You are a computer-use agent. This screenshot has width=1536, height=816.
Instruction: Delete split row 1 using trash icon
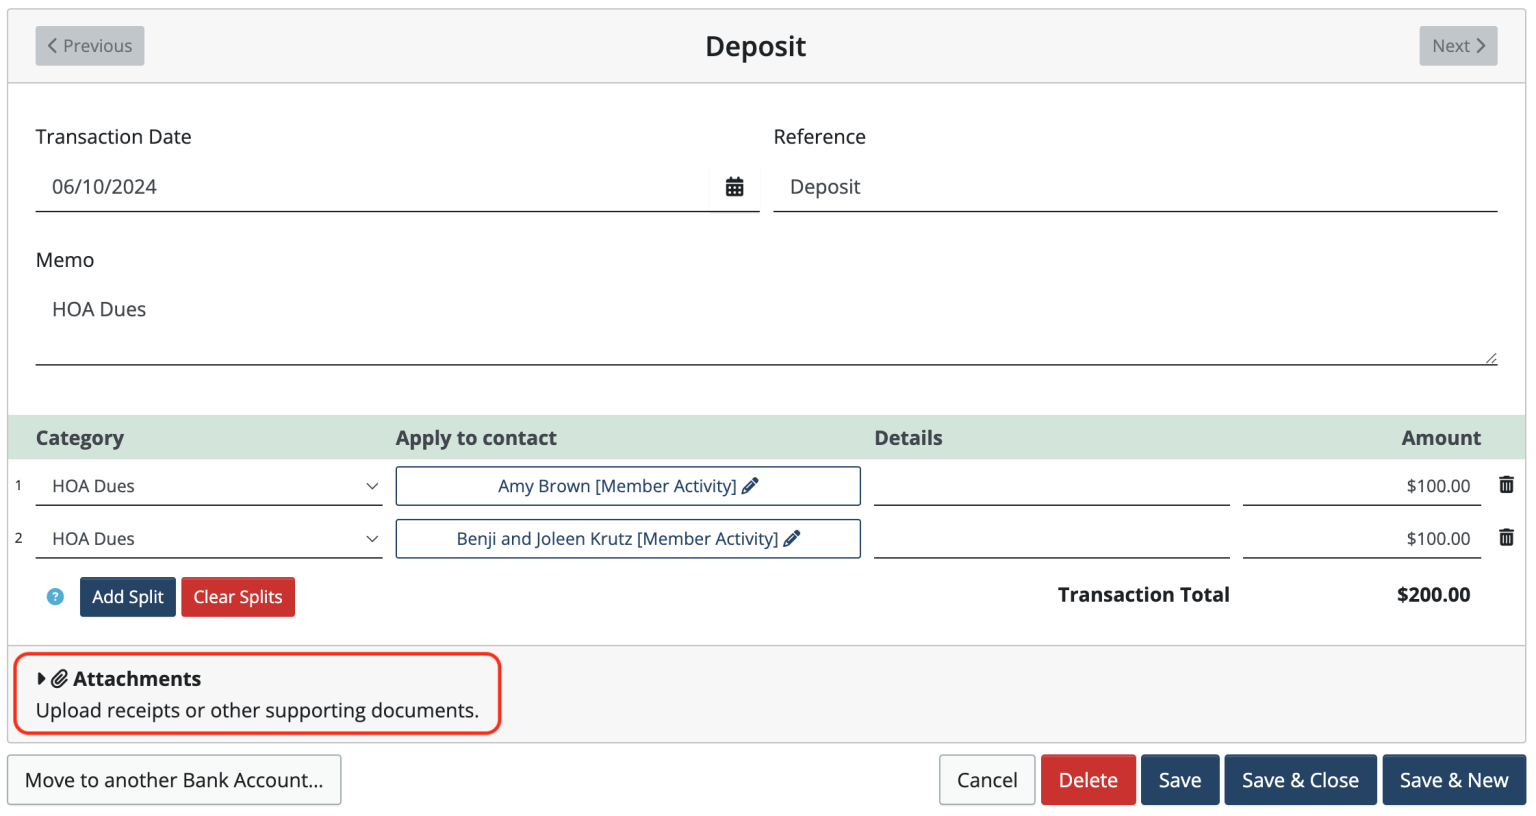click(x=1507, y=484)
